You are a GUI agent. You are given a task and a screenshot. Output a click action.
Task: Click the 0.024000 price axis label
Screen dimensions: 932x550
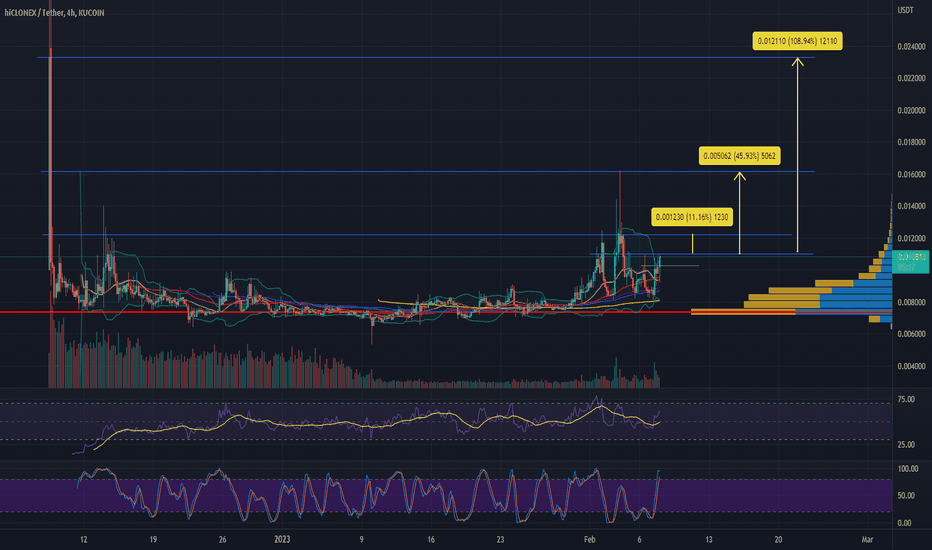coord(911,46)
